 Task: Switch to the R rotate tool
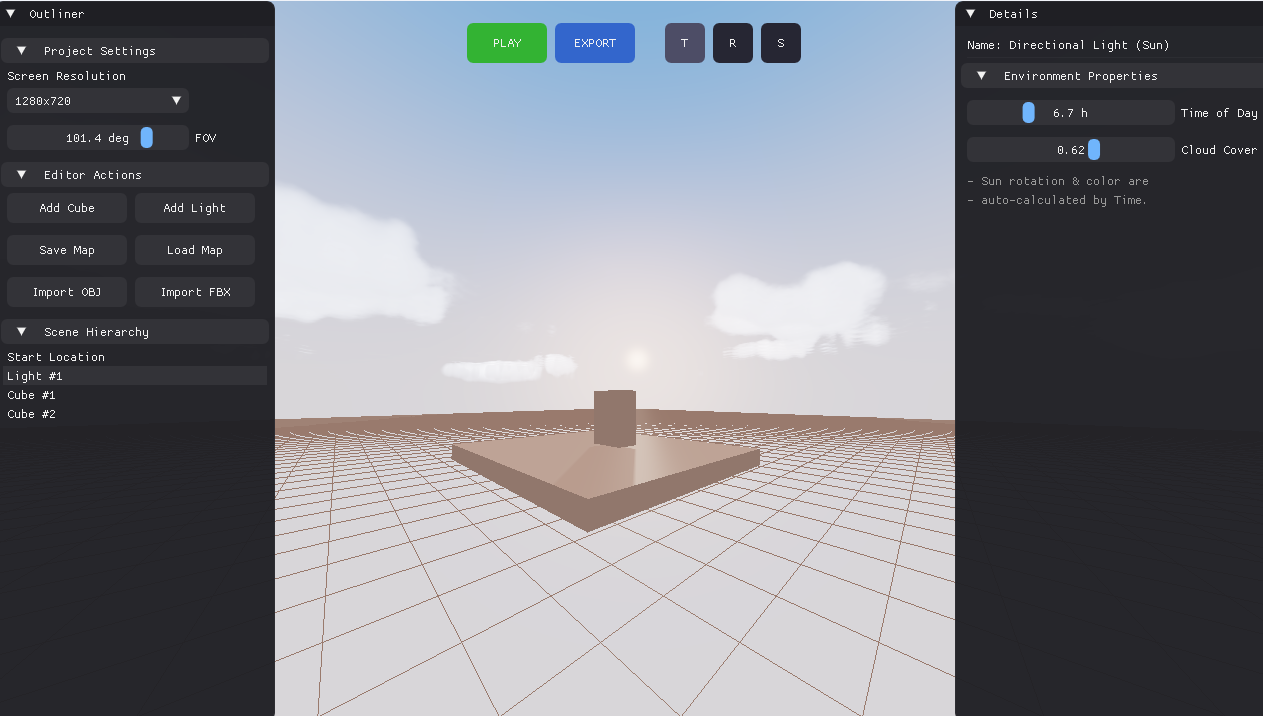click(732, 43)
